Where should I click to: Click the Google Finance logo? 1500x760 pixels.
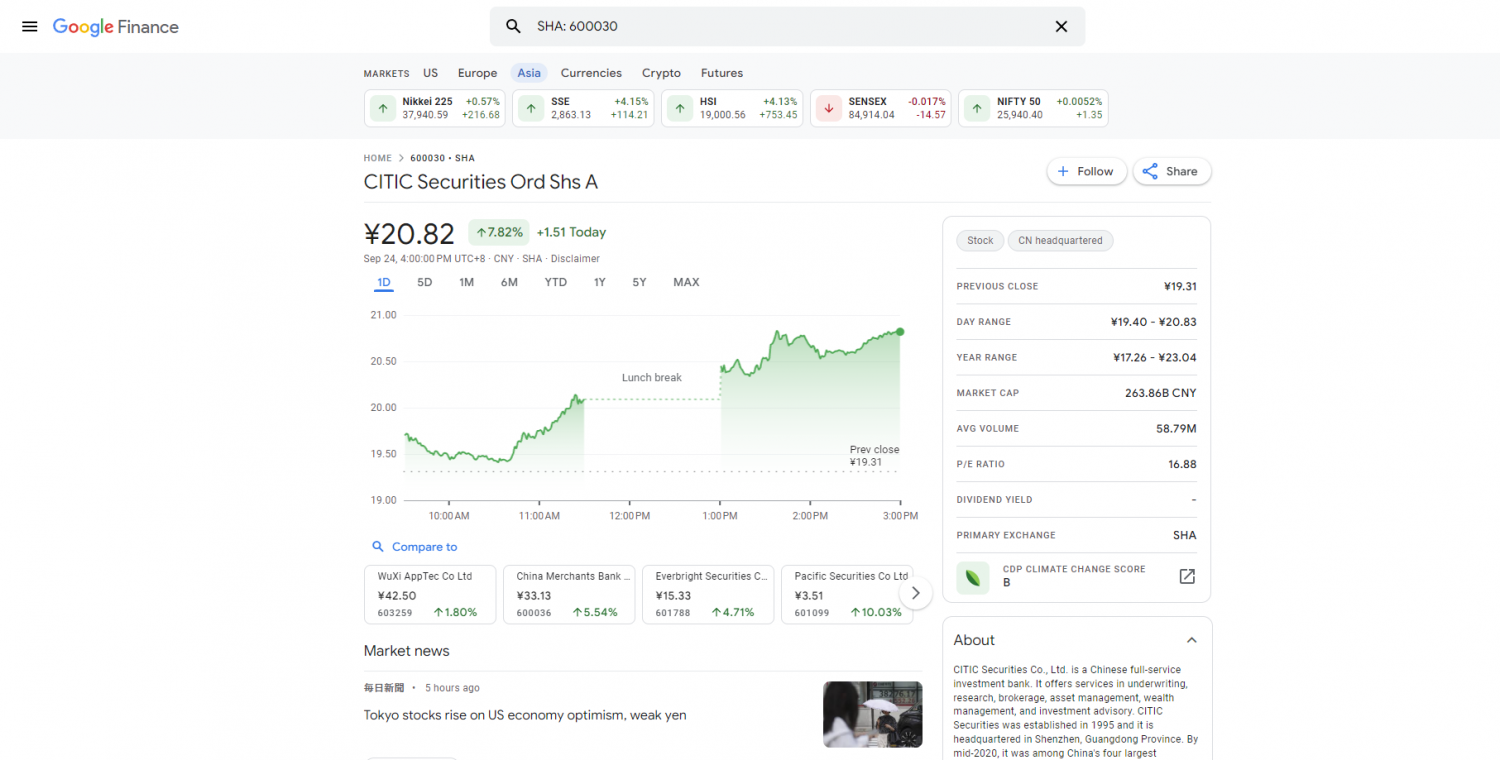116,27
